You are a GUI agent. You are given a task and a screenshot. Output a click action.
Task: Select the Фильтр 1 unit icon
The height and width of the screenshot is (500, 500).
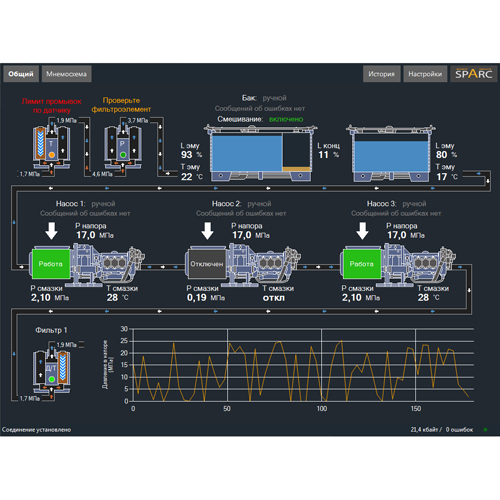click(x=51, y=370)
